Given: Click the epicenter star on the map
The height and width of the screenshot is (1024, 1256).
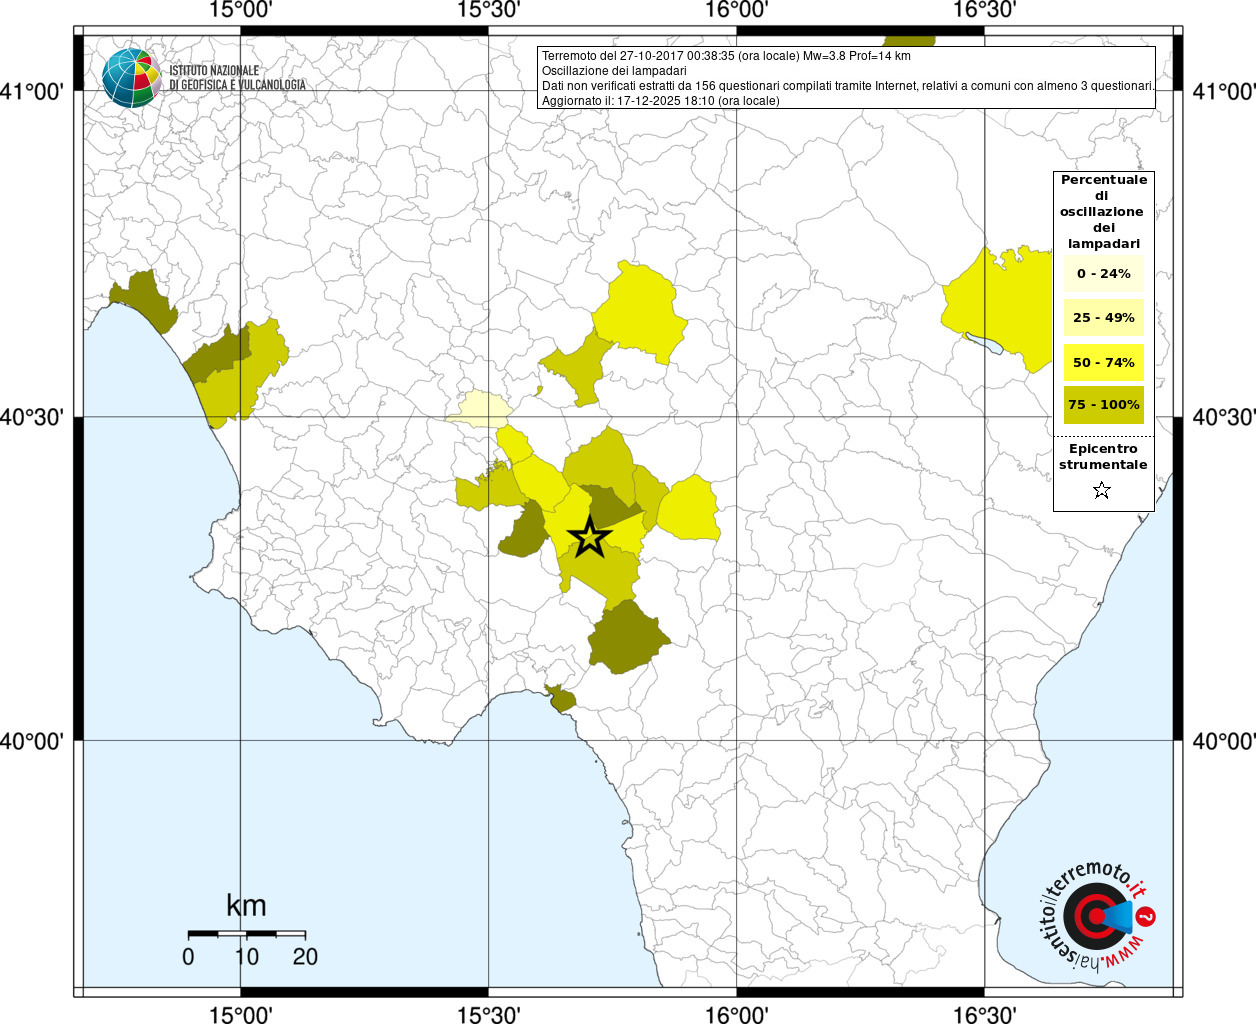Looking at the screenshot, I should (x=589, y=537).
